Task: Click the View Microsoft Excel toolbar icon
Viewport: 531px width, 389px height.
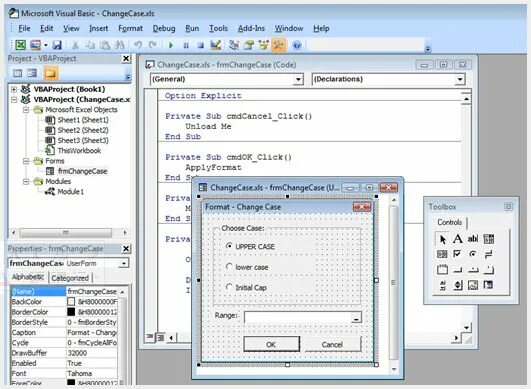Action: coord(20,45)
